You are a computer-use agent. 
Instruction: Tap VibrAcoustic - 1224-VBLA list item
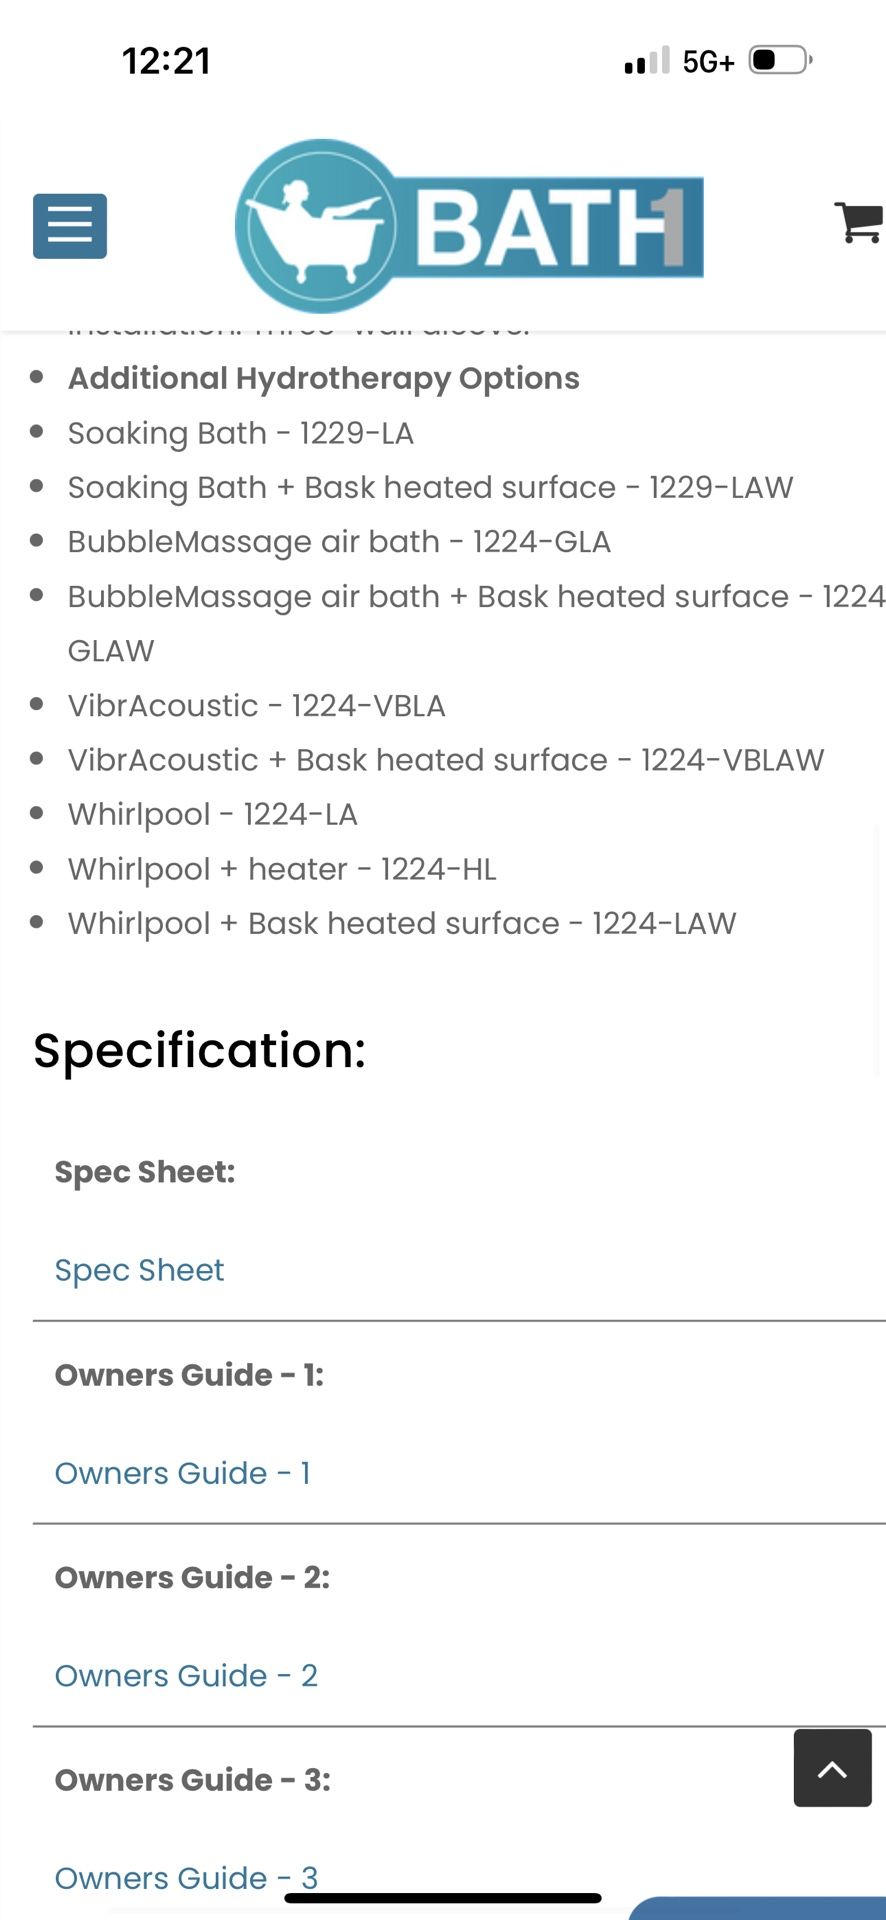coord(256,706)
